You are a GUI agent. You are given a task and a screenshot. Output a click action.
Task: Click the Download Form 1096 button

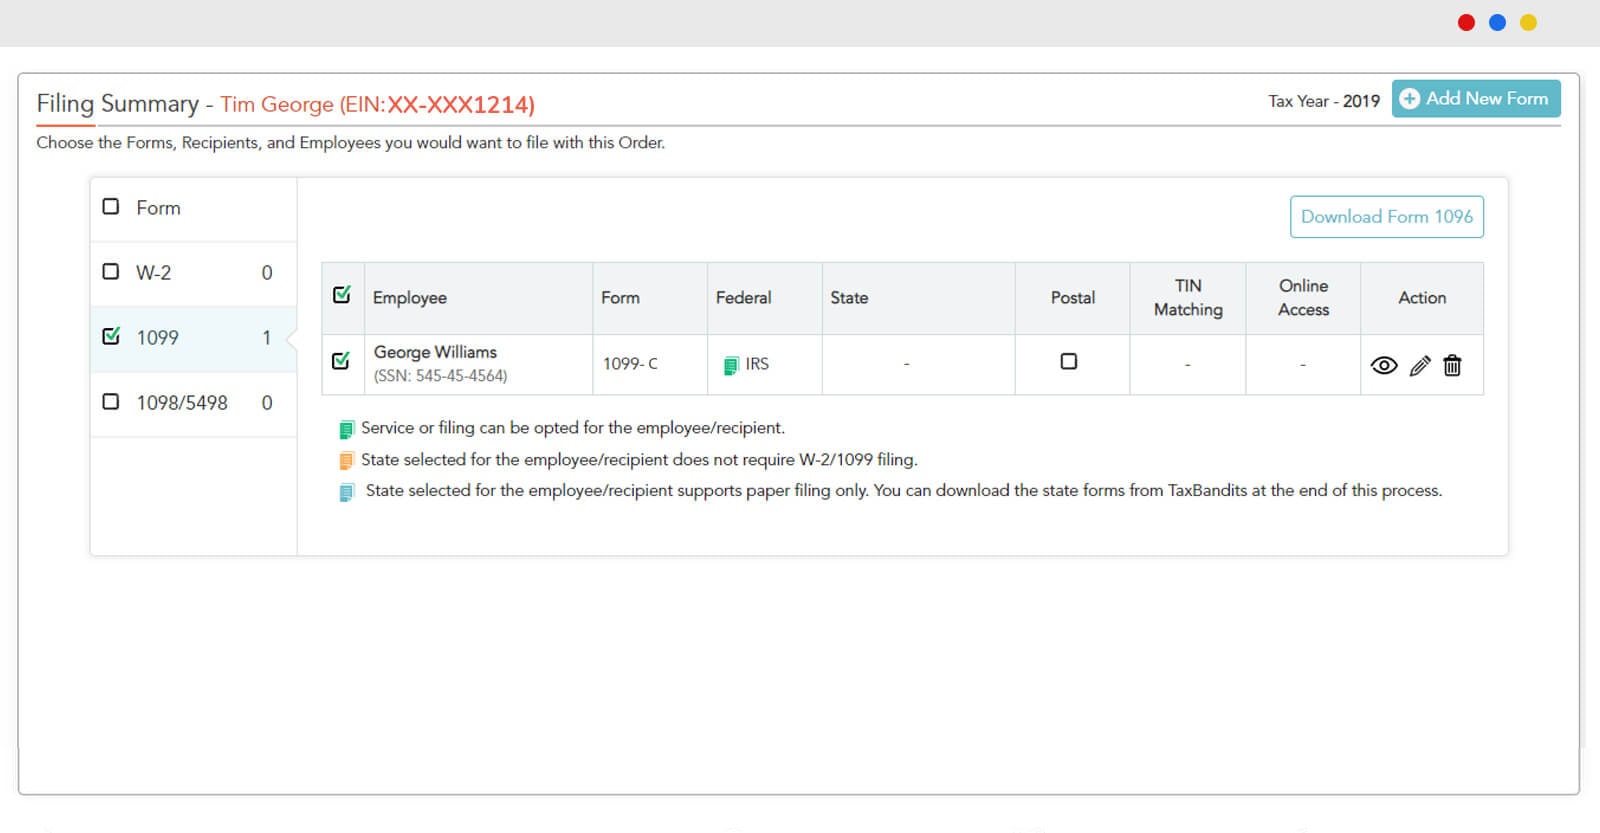click(x=1386, y=217)
